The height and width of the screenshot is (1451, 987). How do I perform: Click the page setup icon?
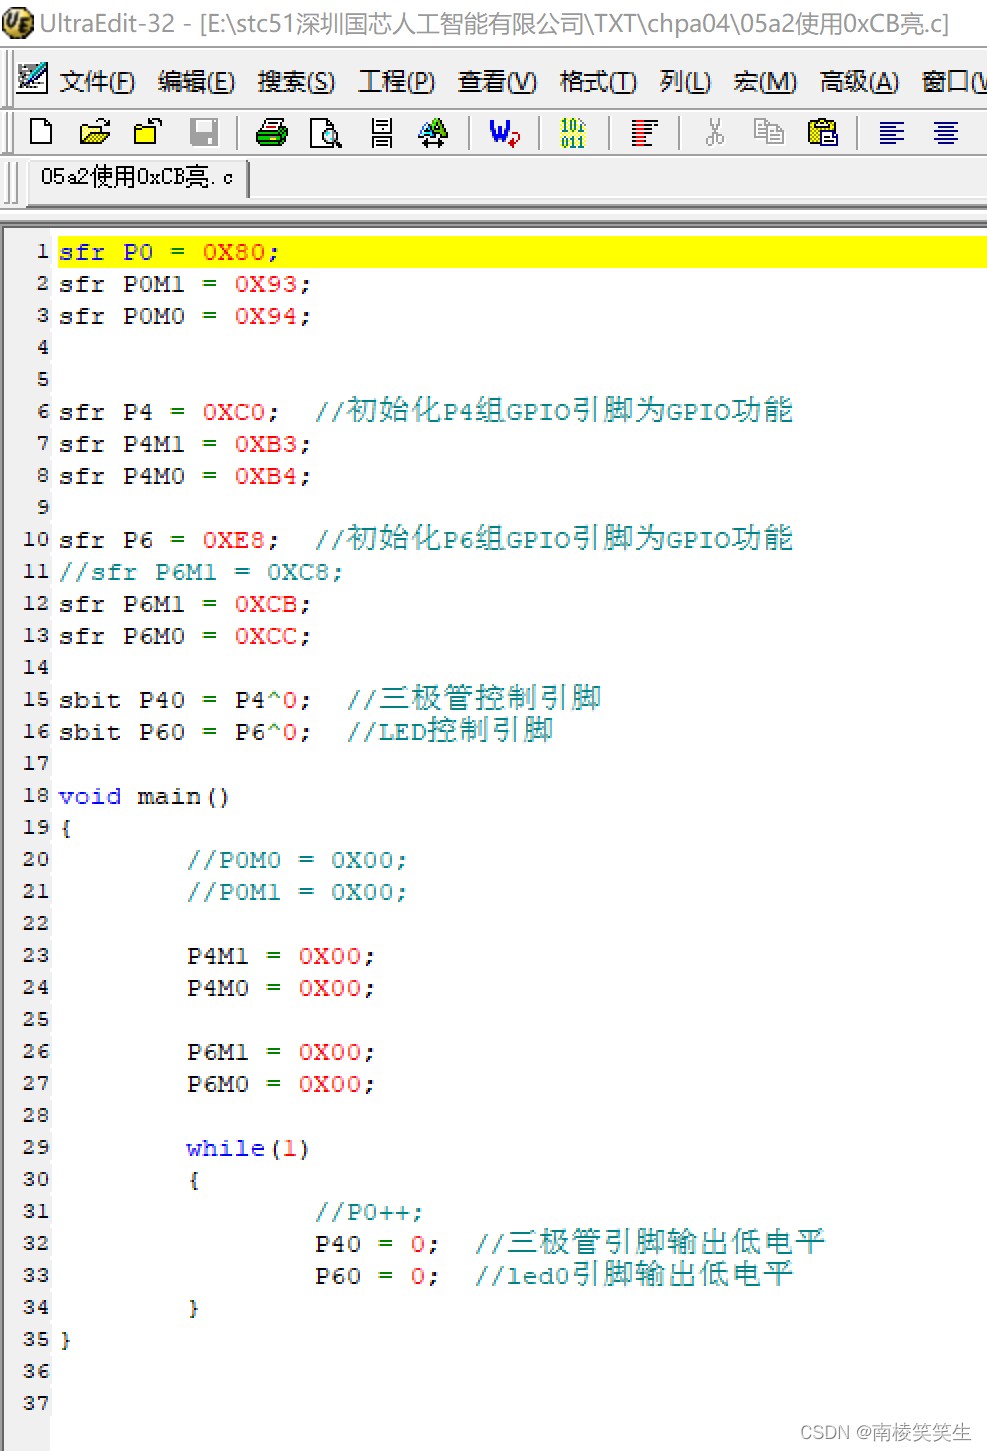tap(382, 132)
